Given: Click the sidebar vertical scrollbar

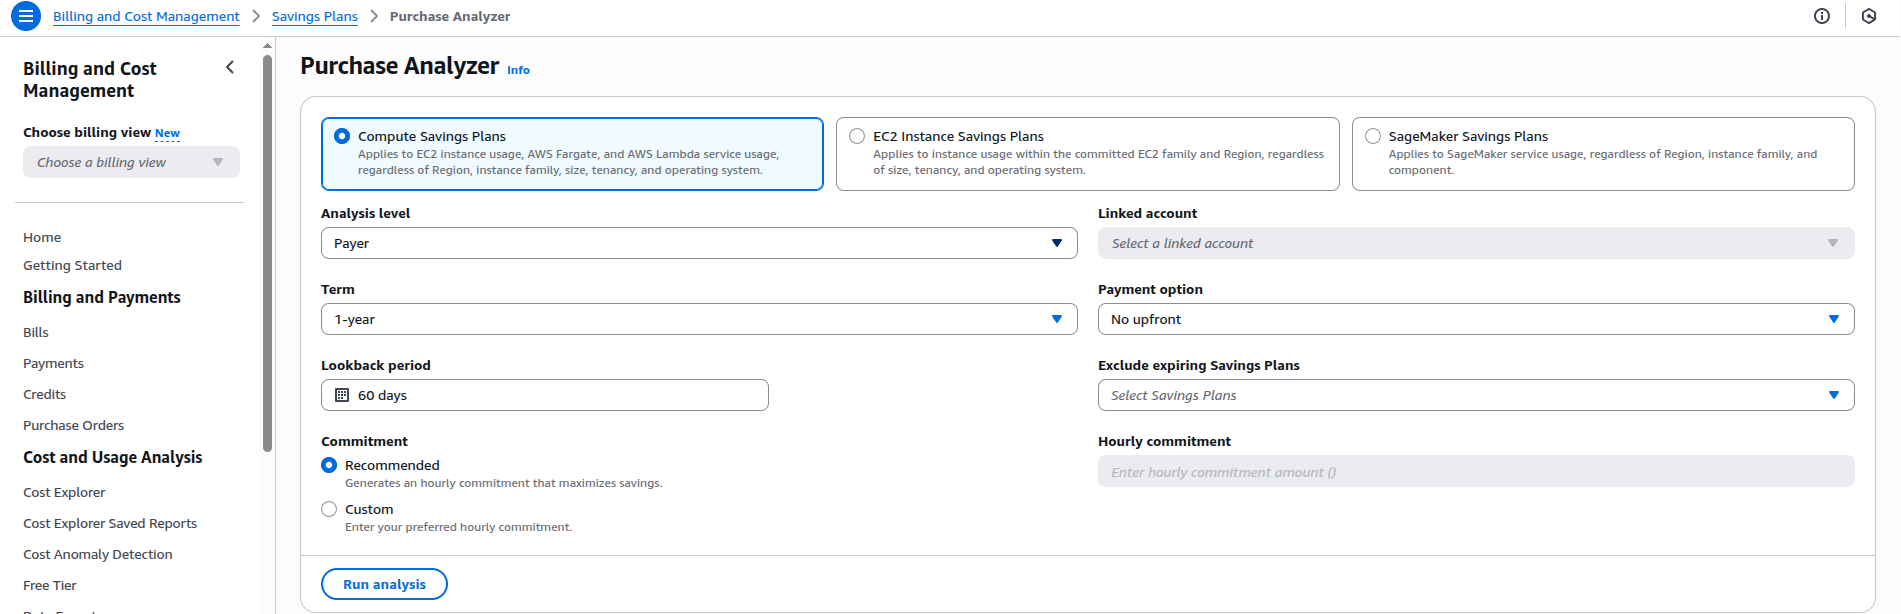Looking at the screenshot, I should click(267, 250).
